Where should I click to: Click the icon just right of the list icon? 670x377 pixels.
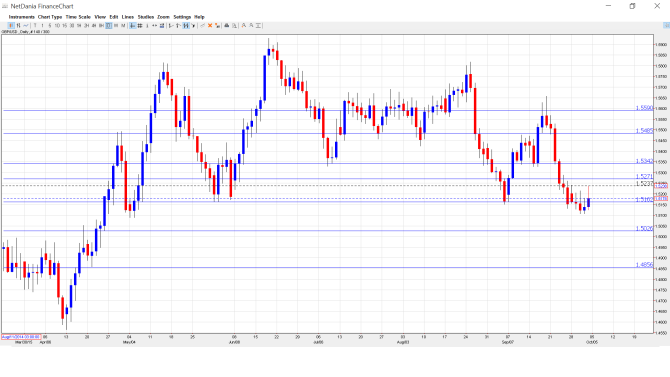coord(170,26)
